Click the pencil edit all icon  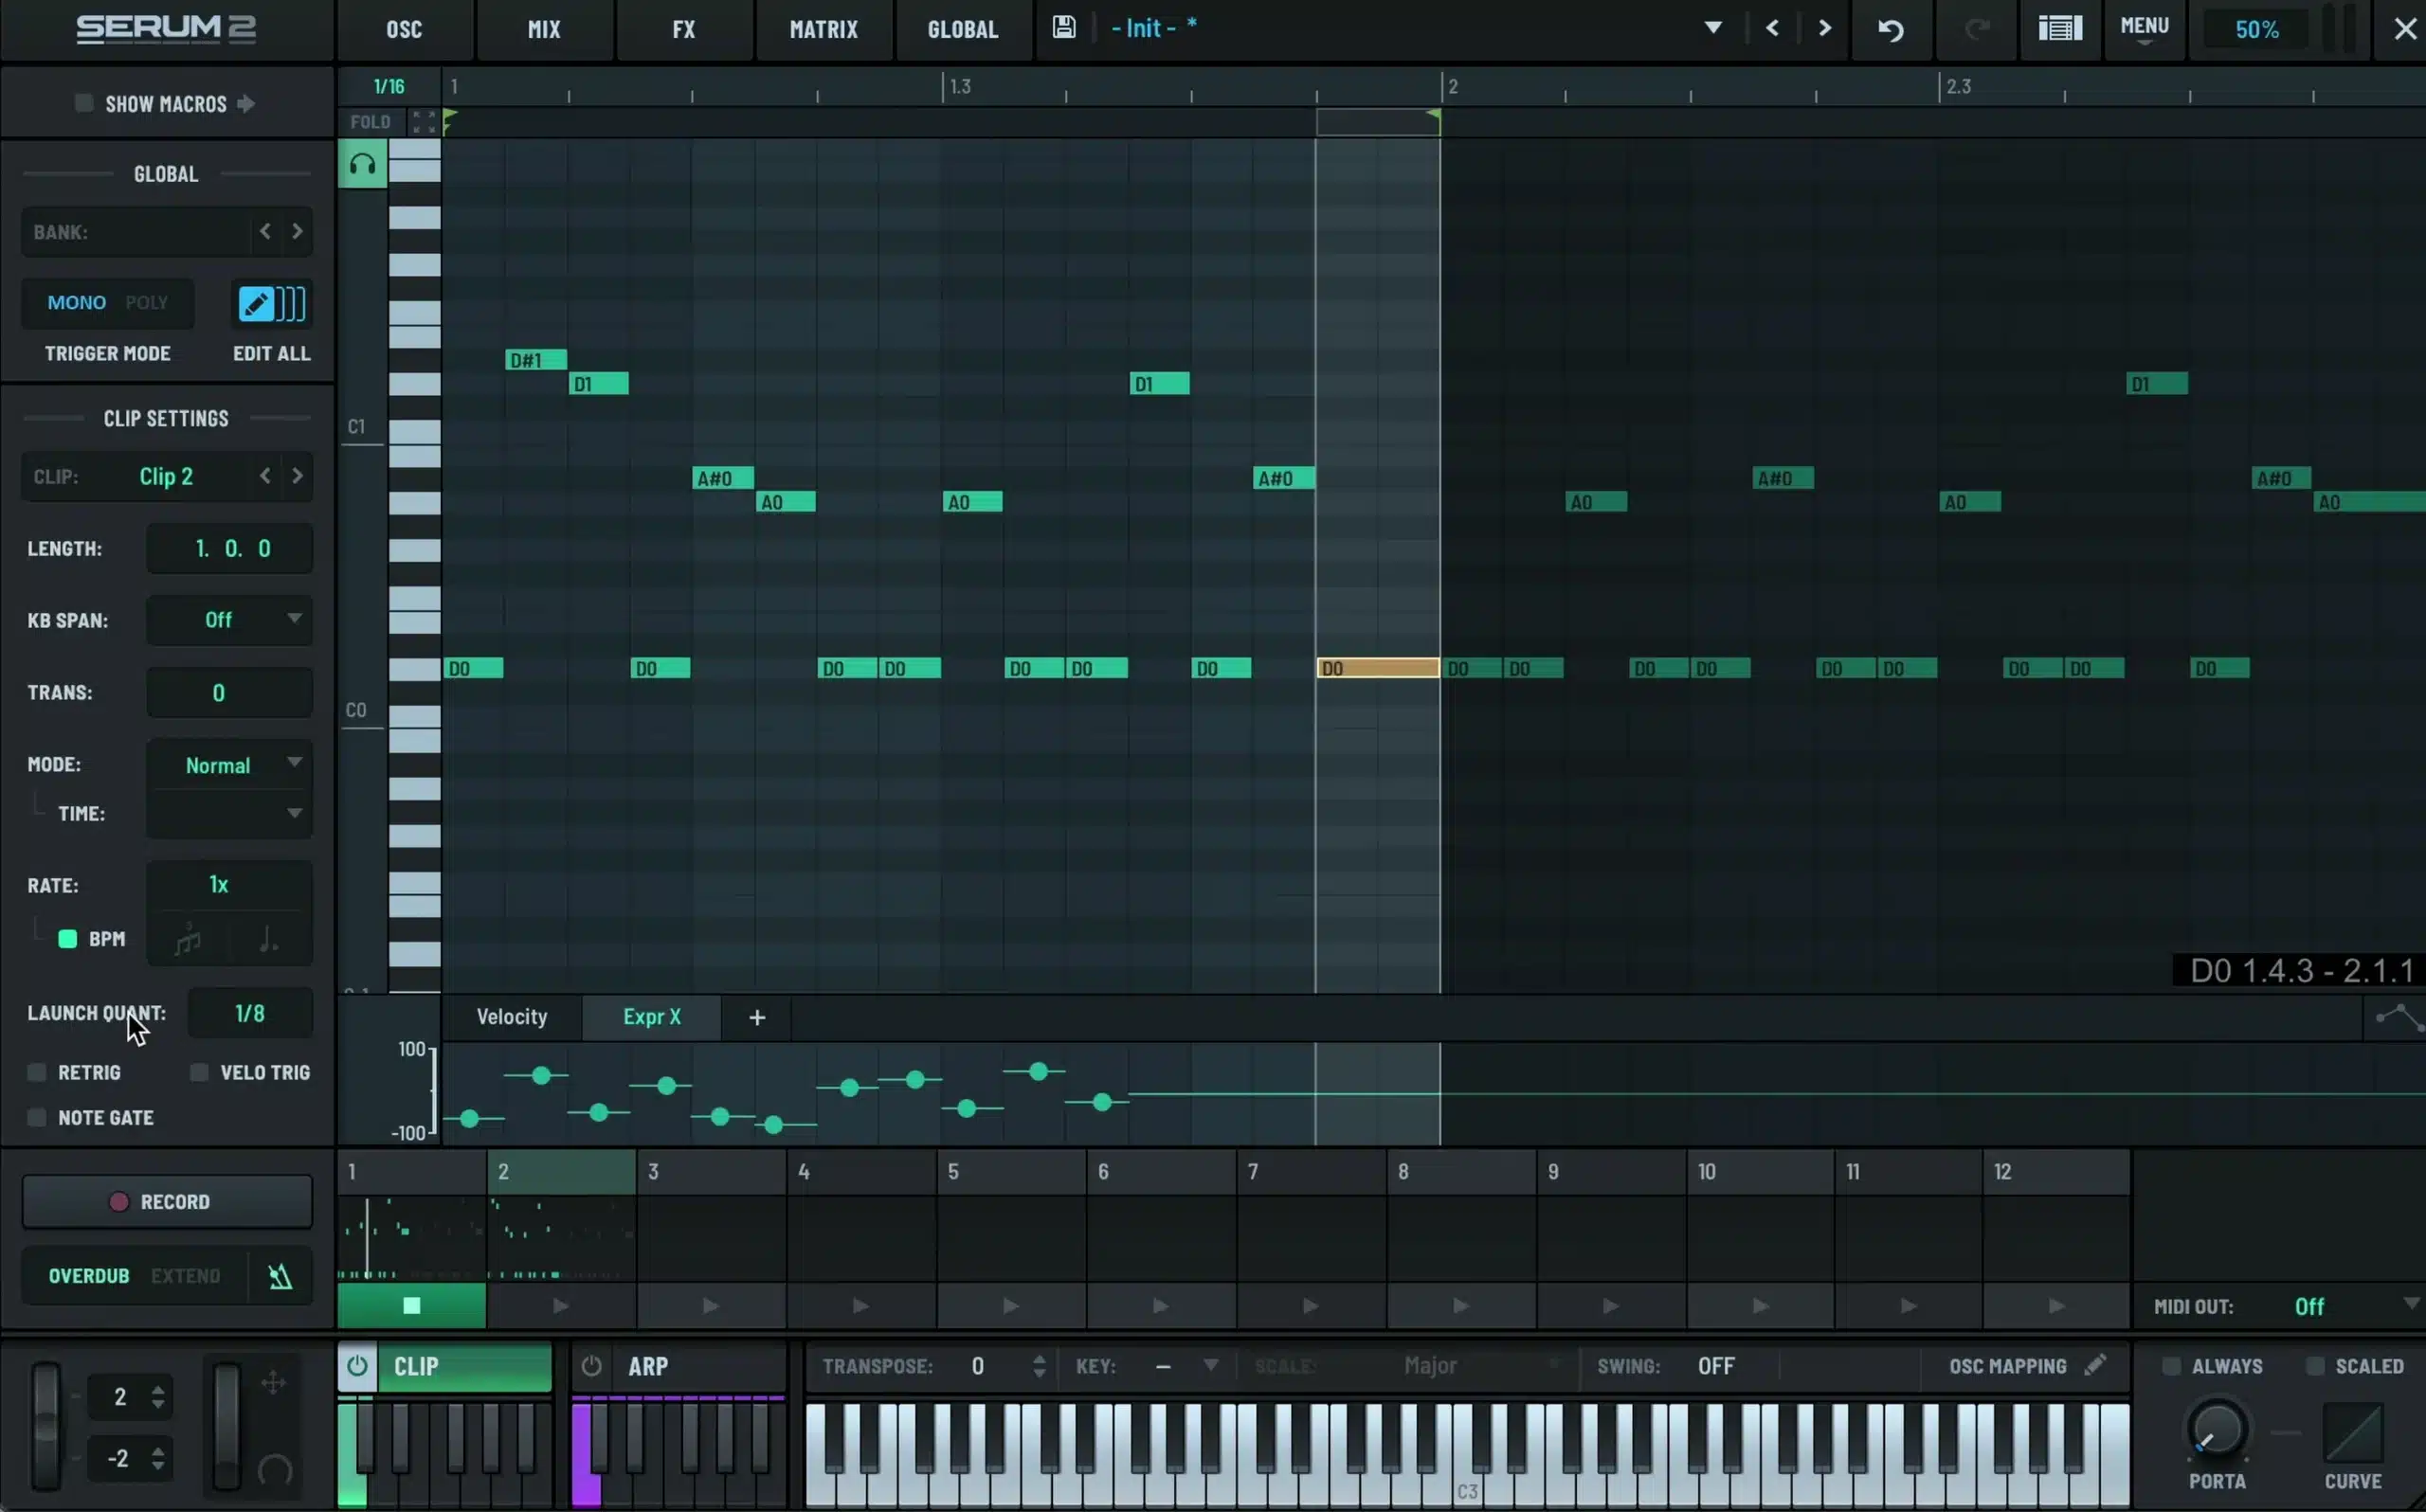[x=255, y=303]
